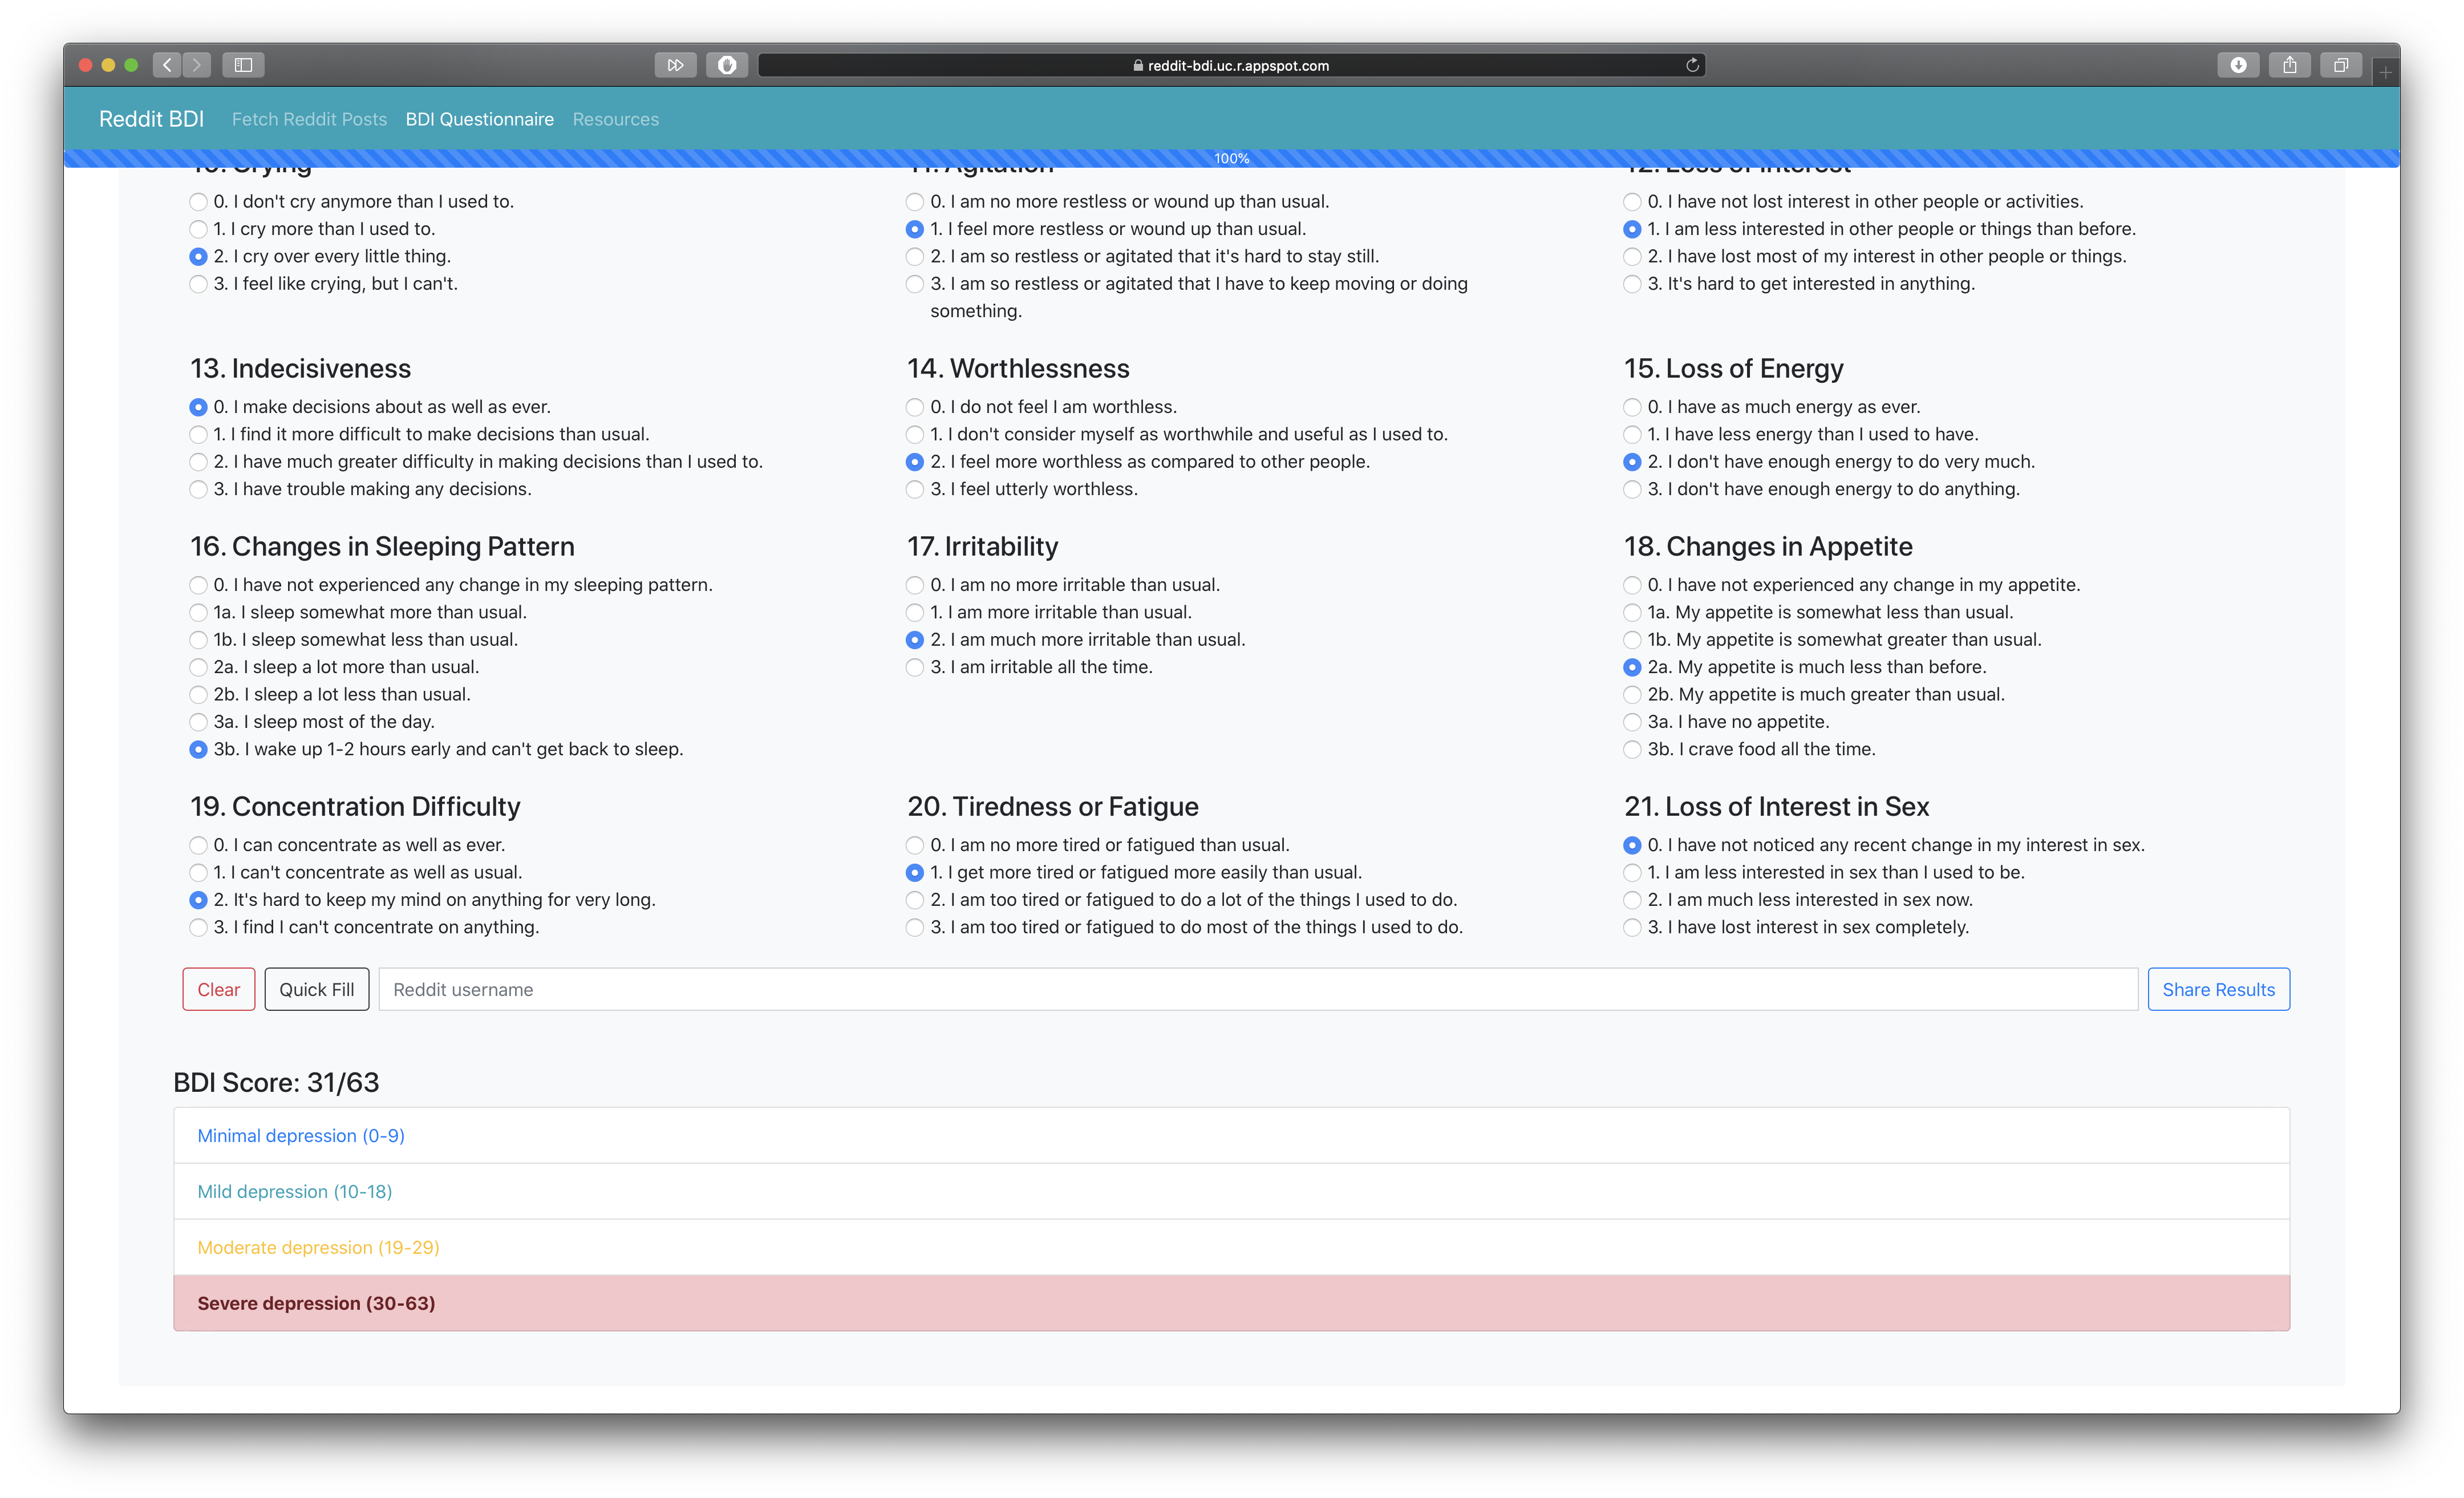Click the reload page icon in address bar

[x=1692, y=65]
